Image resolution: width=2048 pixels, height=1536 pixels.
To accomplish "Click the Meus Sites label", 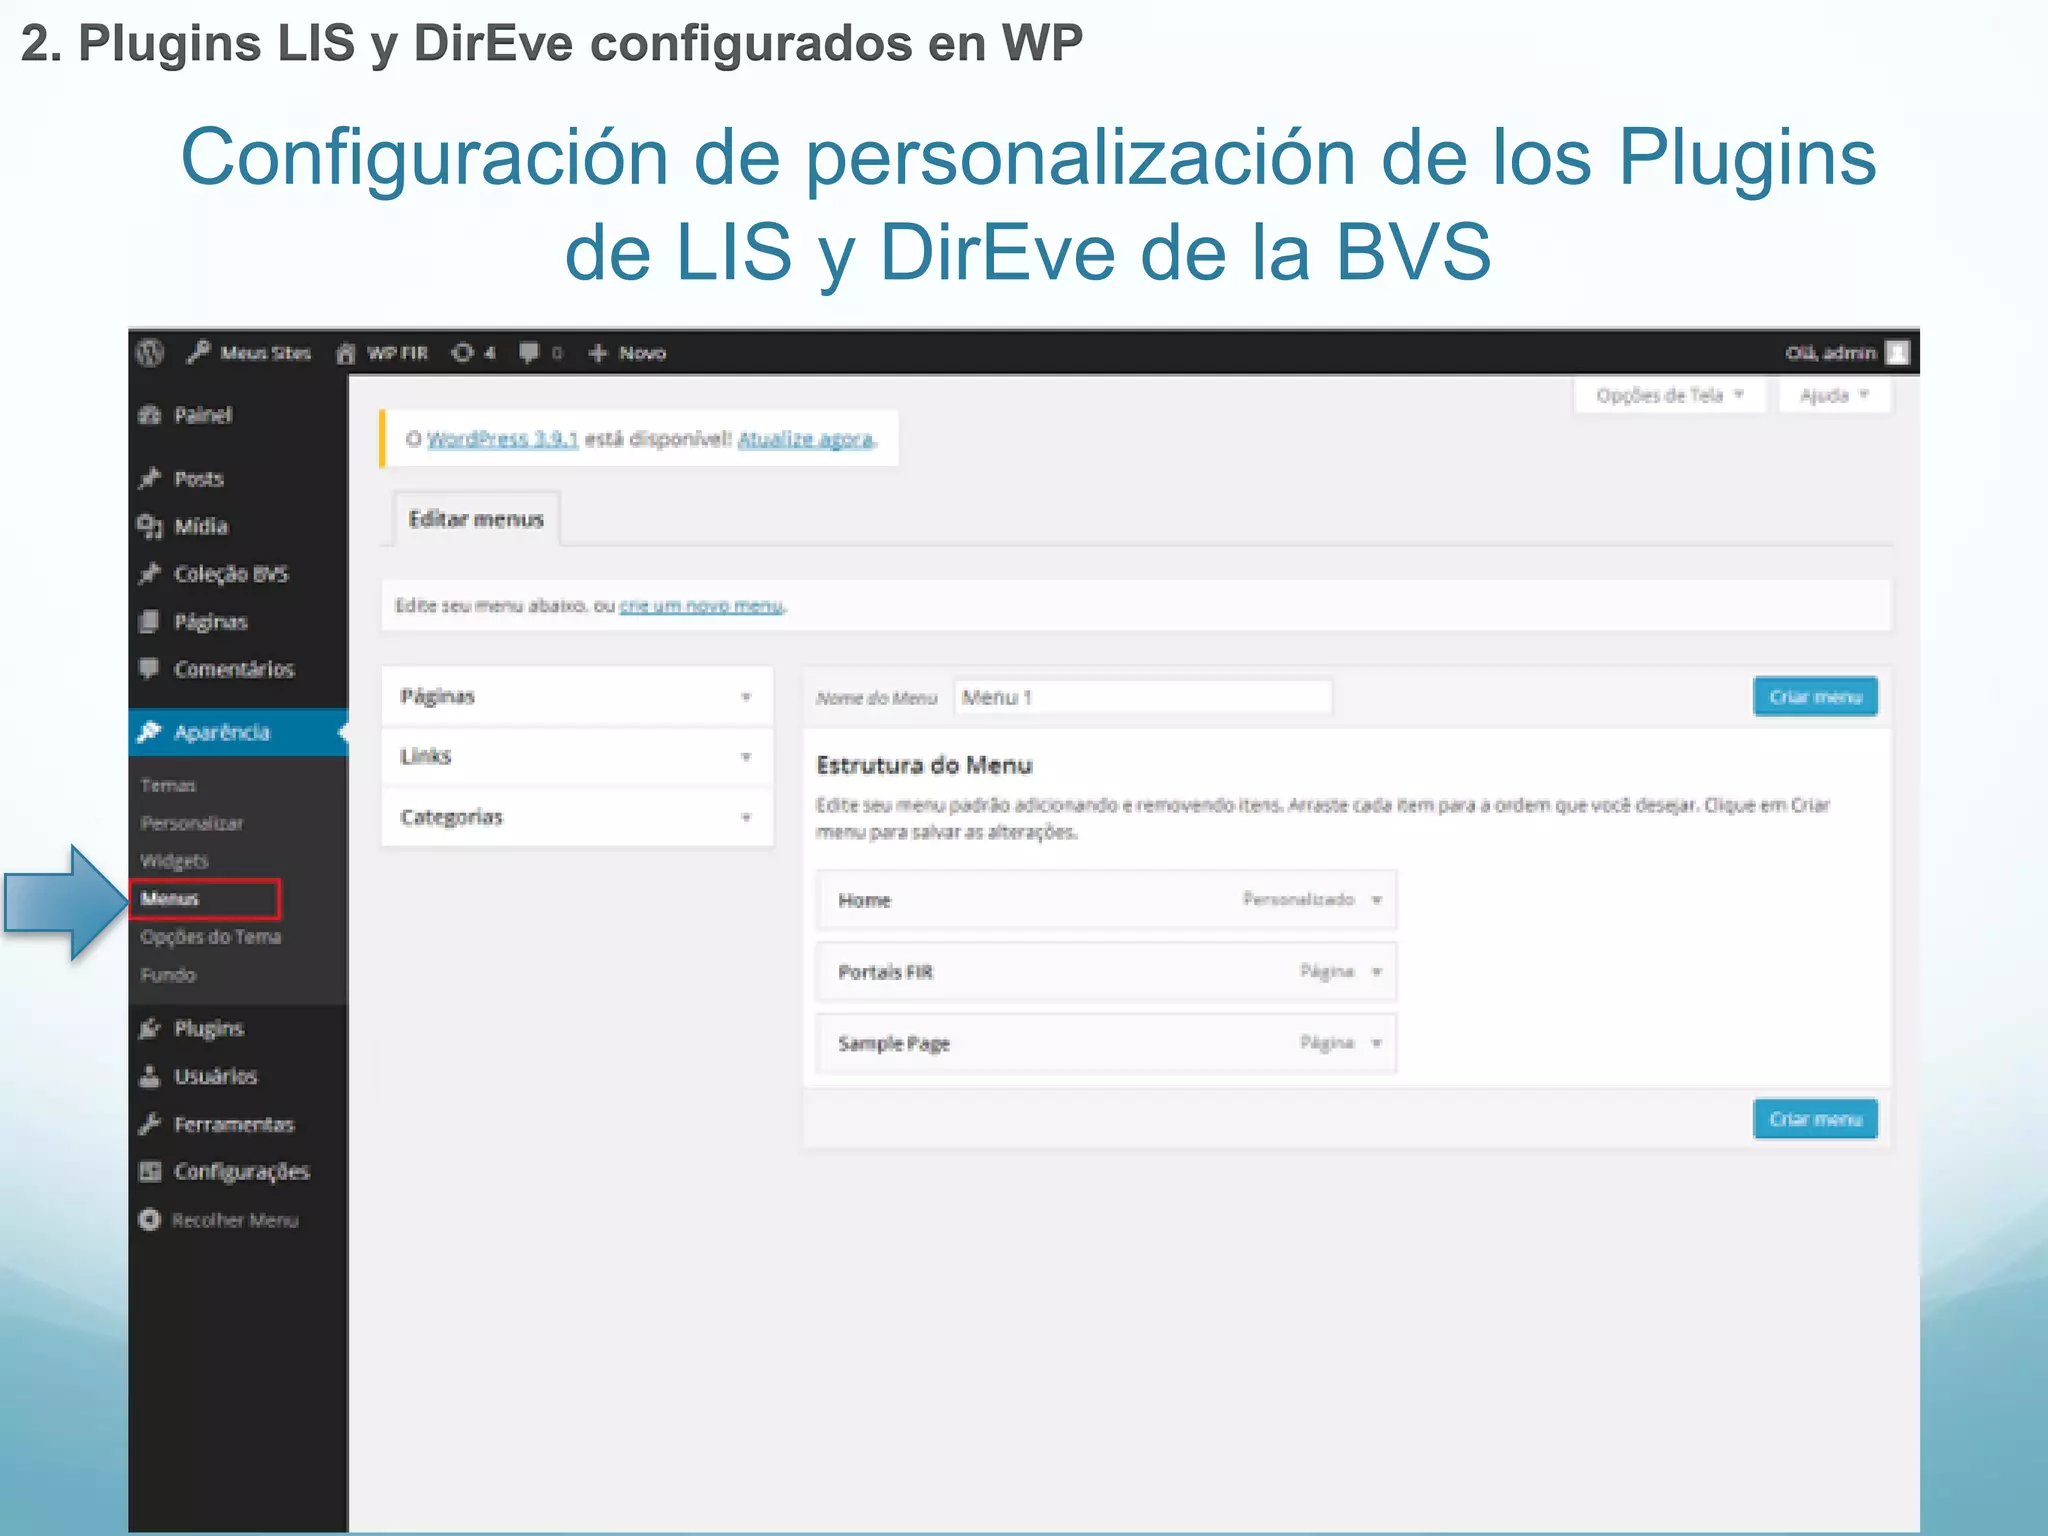I will [266, 353].
